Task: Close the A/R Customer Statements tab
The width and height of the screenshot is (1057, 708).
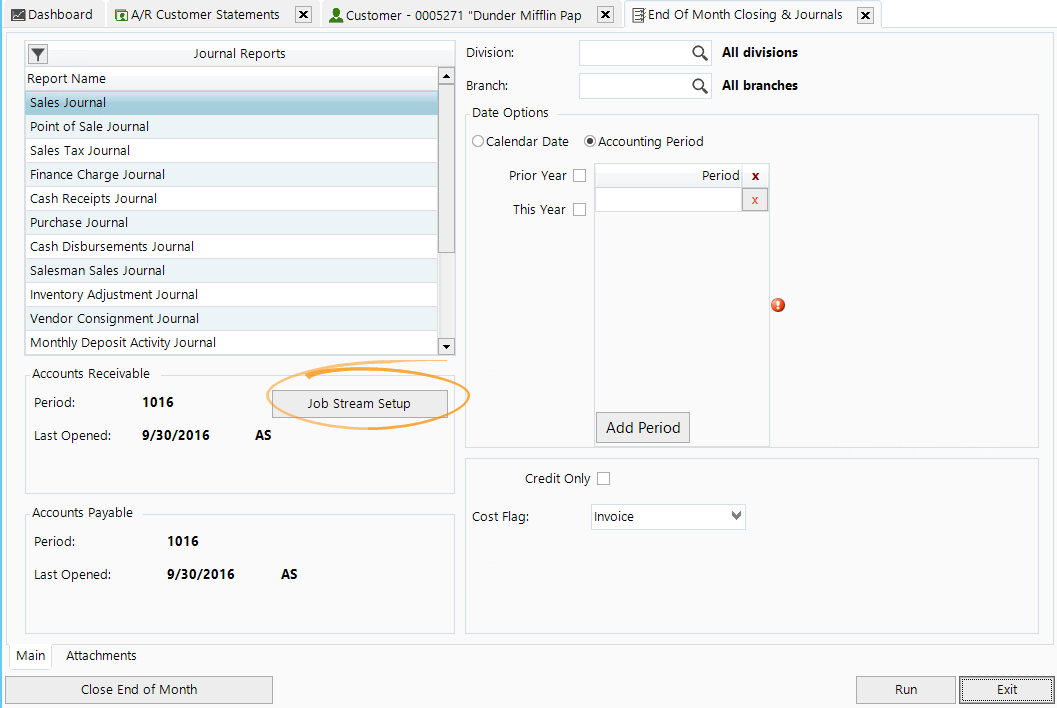Action: (x=304, y=15)
